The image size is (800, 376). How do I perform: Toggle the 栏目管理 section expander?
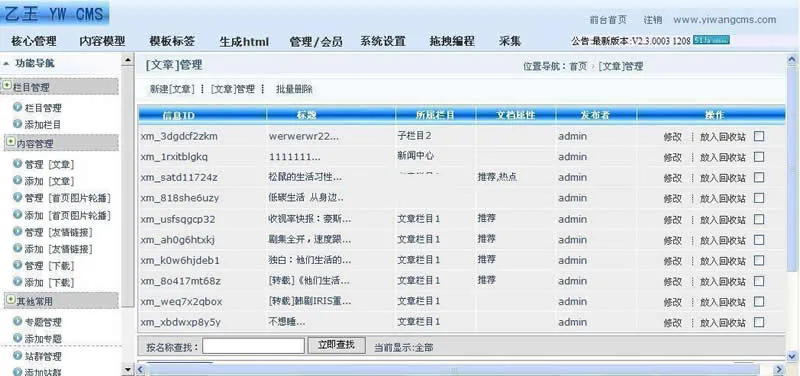(7, 86)
